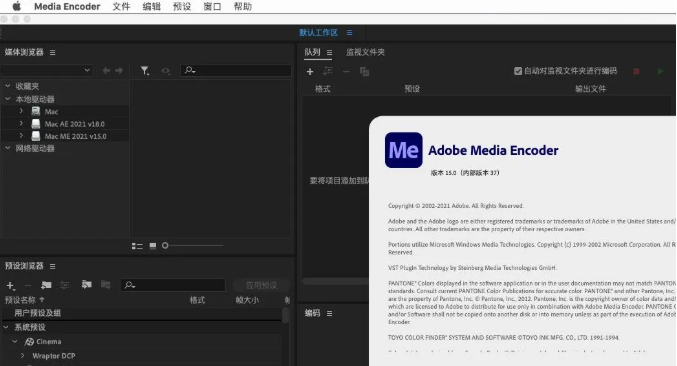Collapse the 收藏夹 tree group
This screenshot has width=677, height=366.
coord(7,86)
